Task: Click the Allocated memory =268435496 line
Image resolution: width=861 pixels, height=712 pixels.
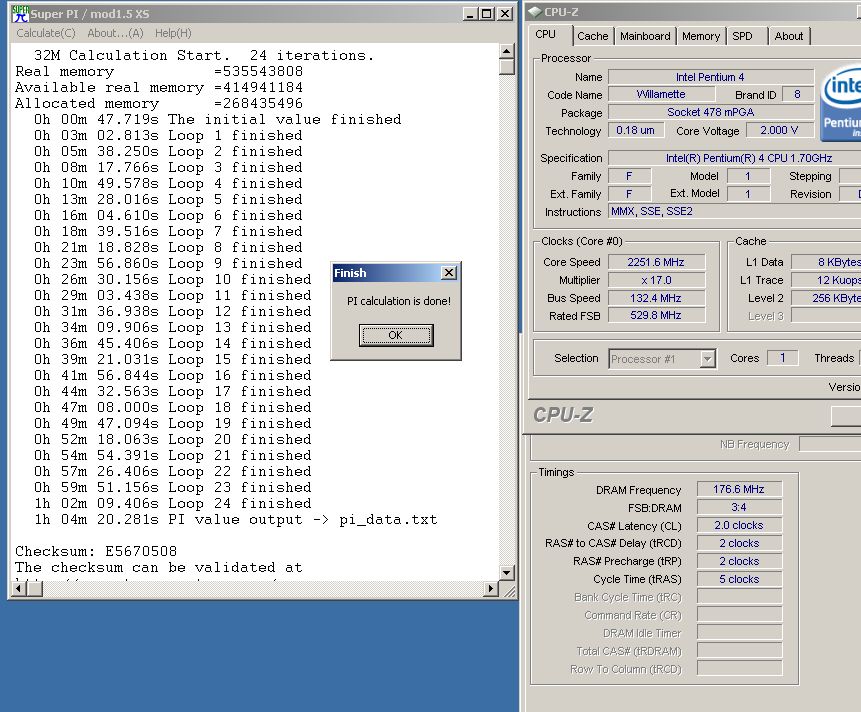Action: pos(159,103)
